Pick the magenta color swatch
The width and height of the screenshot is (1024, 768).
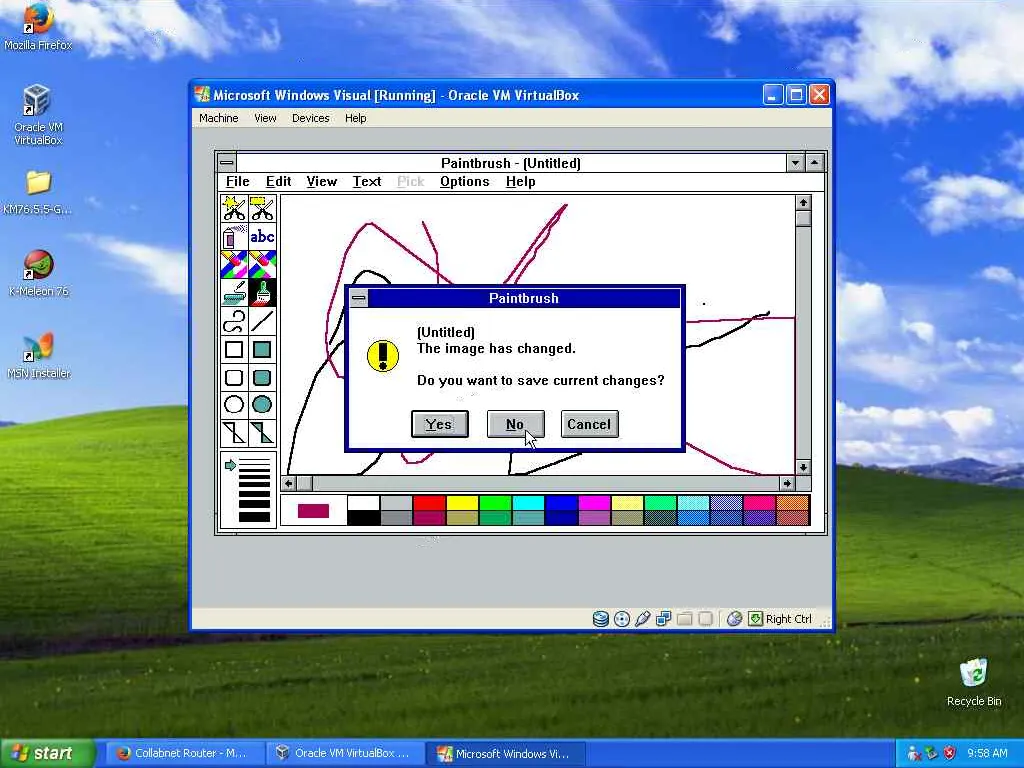[594, 502]
